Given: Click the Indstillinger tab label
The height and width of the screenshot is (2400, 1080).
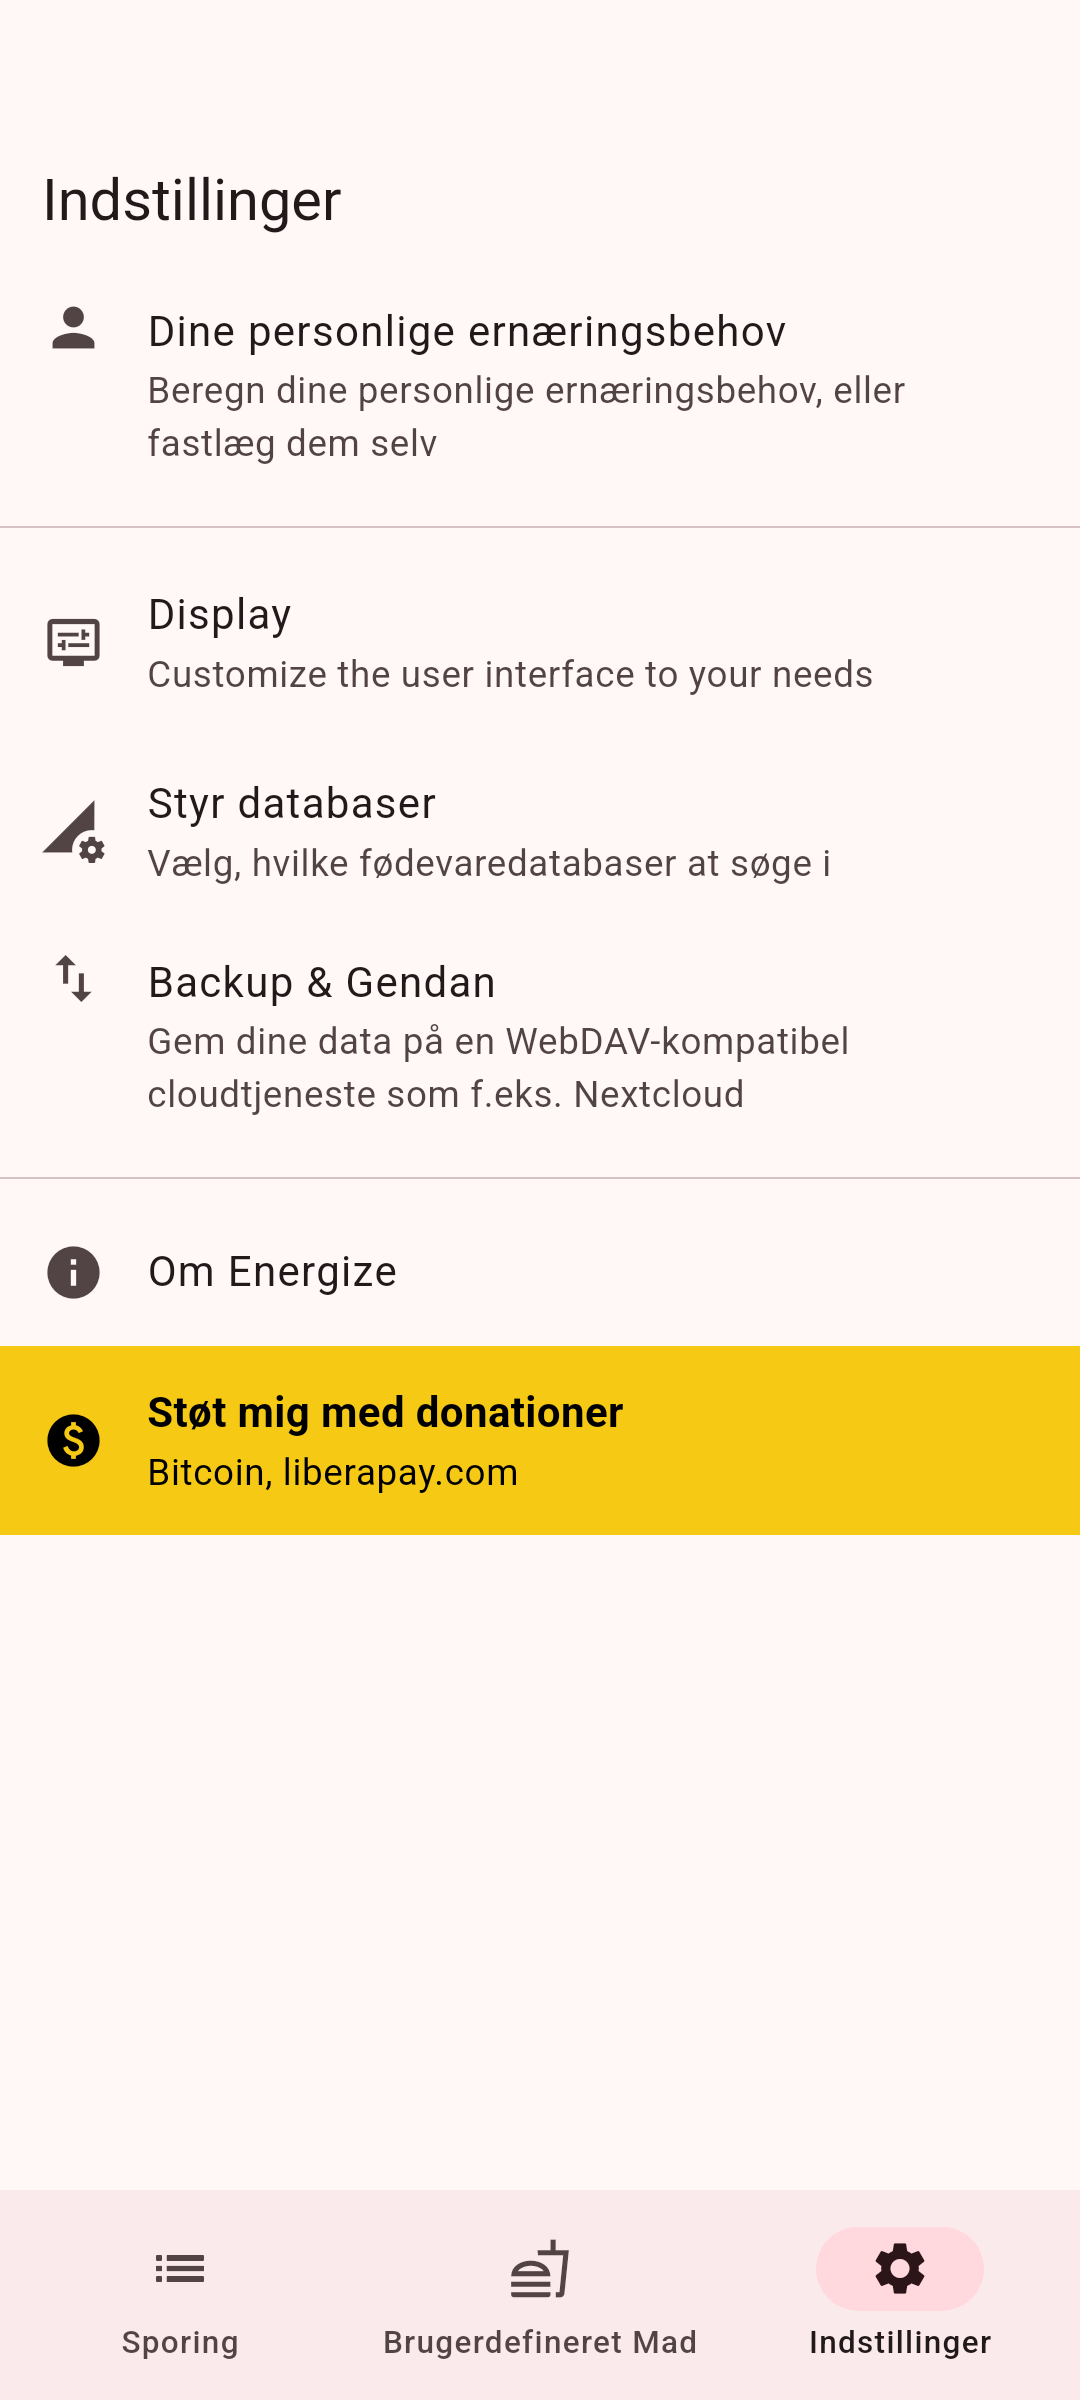Looking at the screenshot, I should click(x=900, y=2343).
